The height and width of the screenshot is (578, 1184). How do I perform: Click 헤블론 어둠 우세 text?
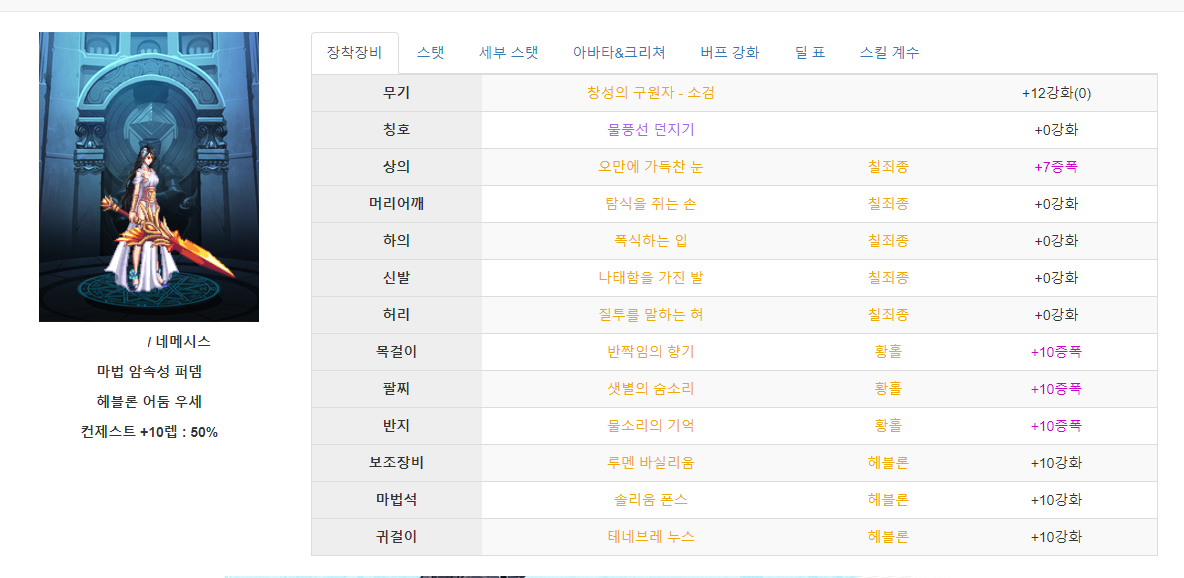150,402
